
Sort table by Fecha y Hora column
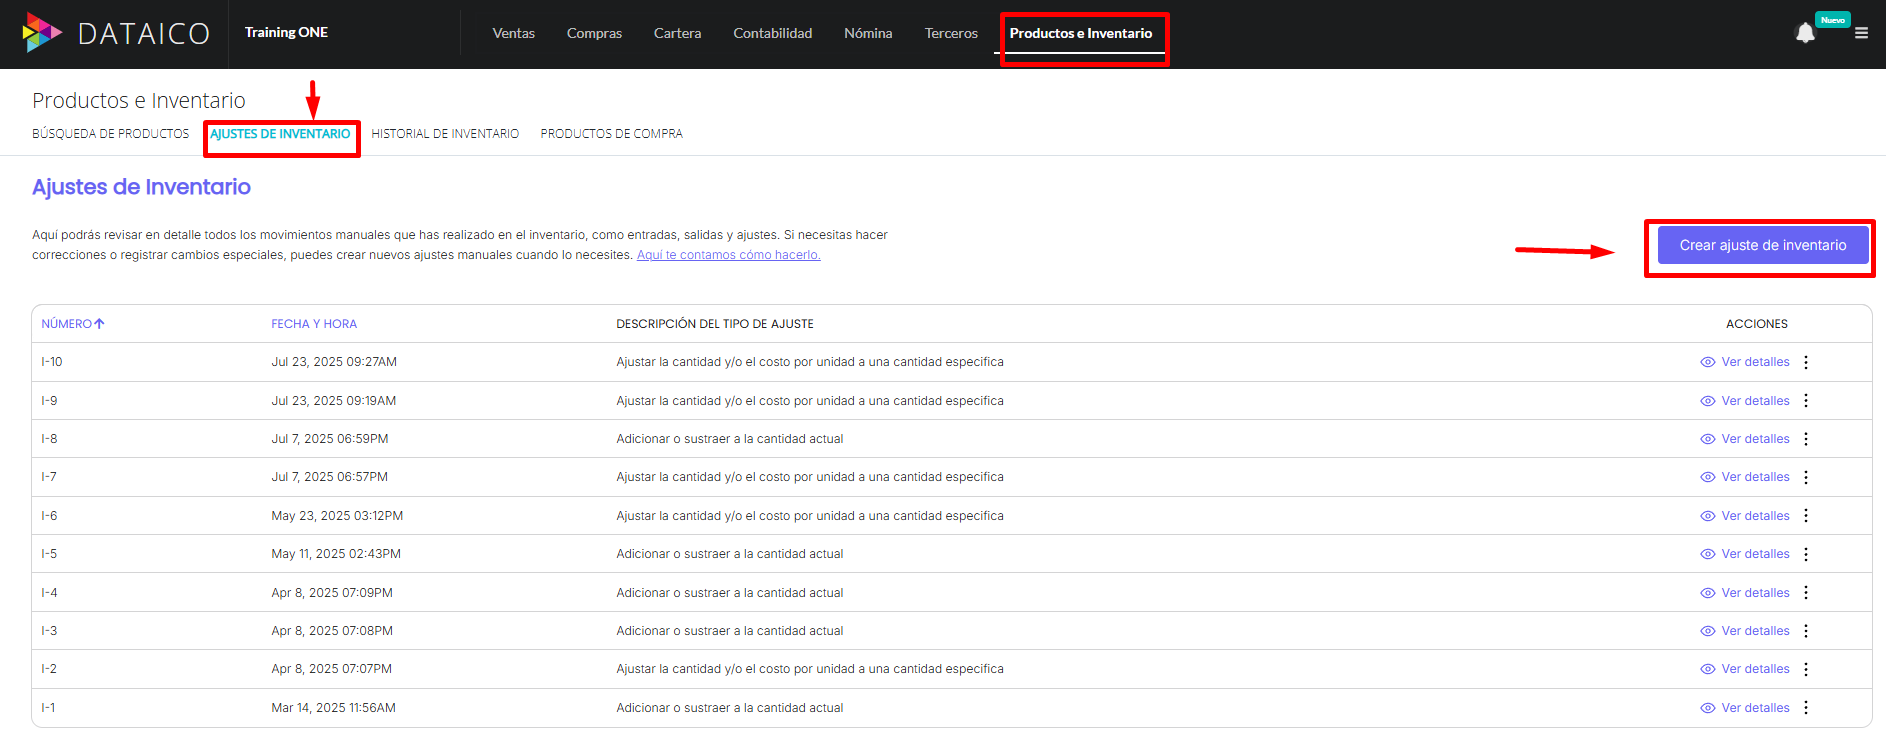(x=314, y=324)
